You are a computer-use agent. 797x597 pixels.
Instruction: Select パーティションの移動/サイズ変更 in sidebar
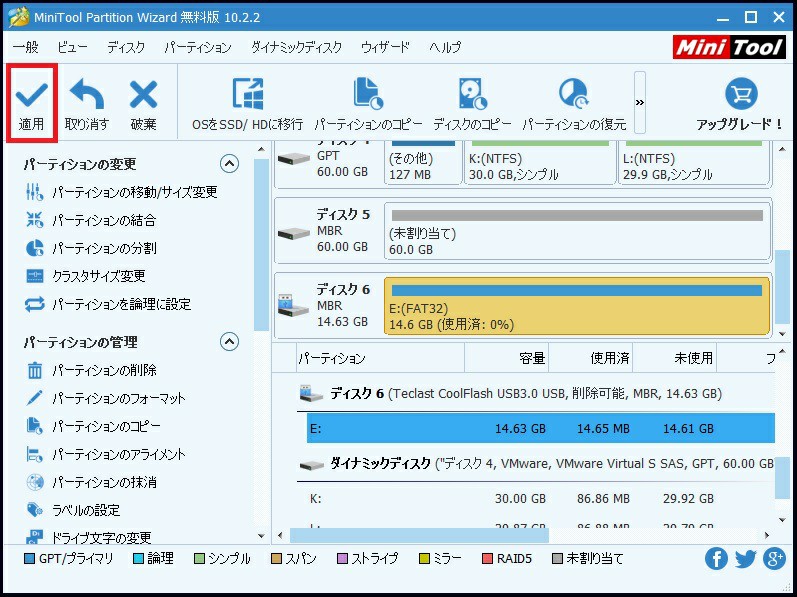pyautogui.click(x=134, y=192)
